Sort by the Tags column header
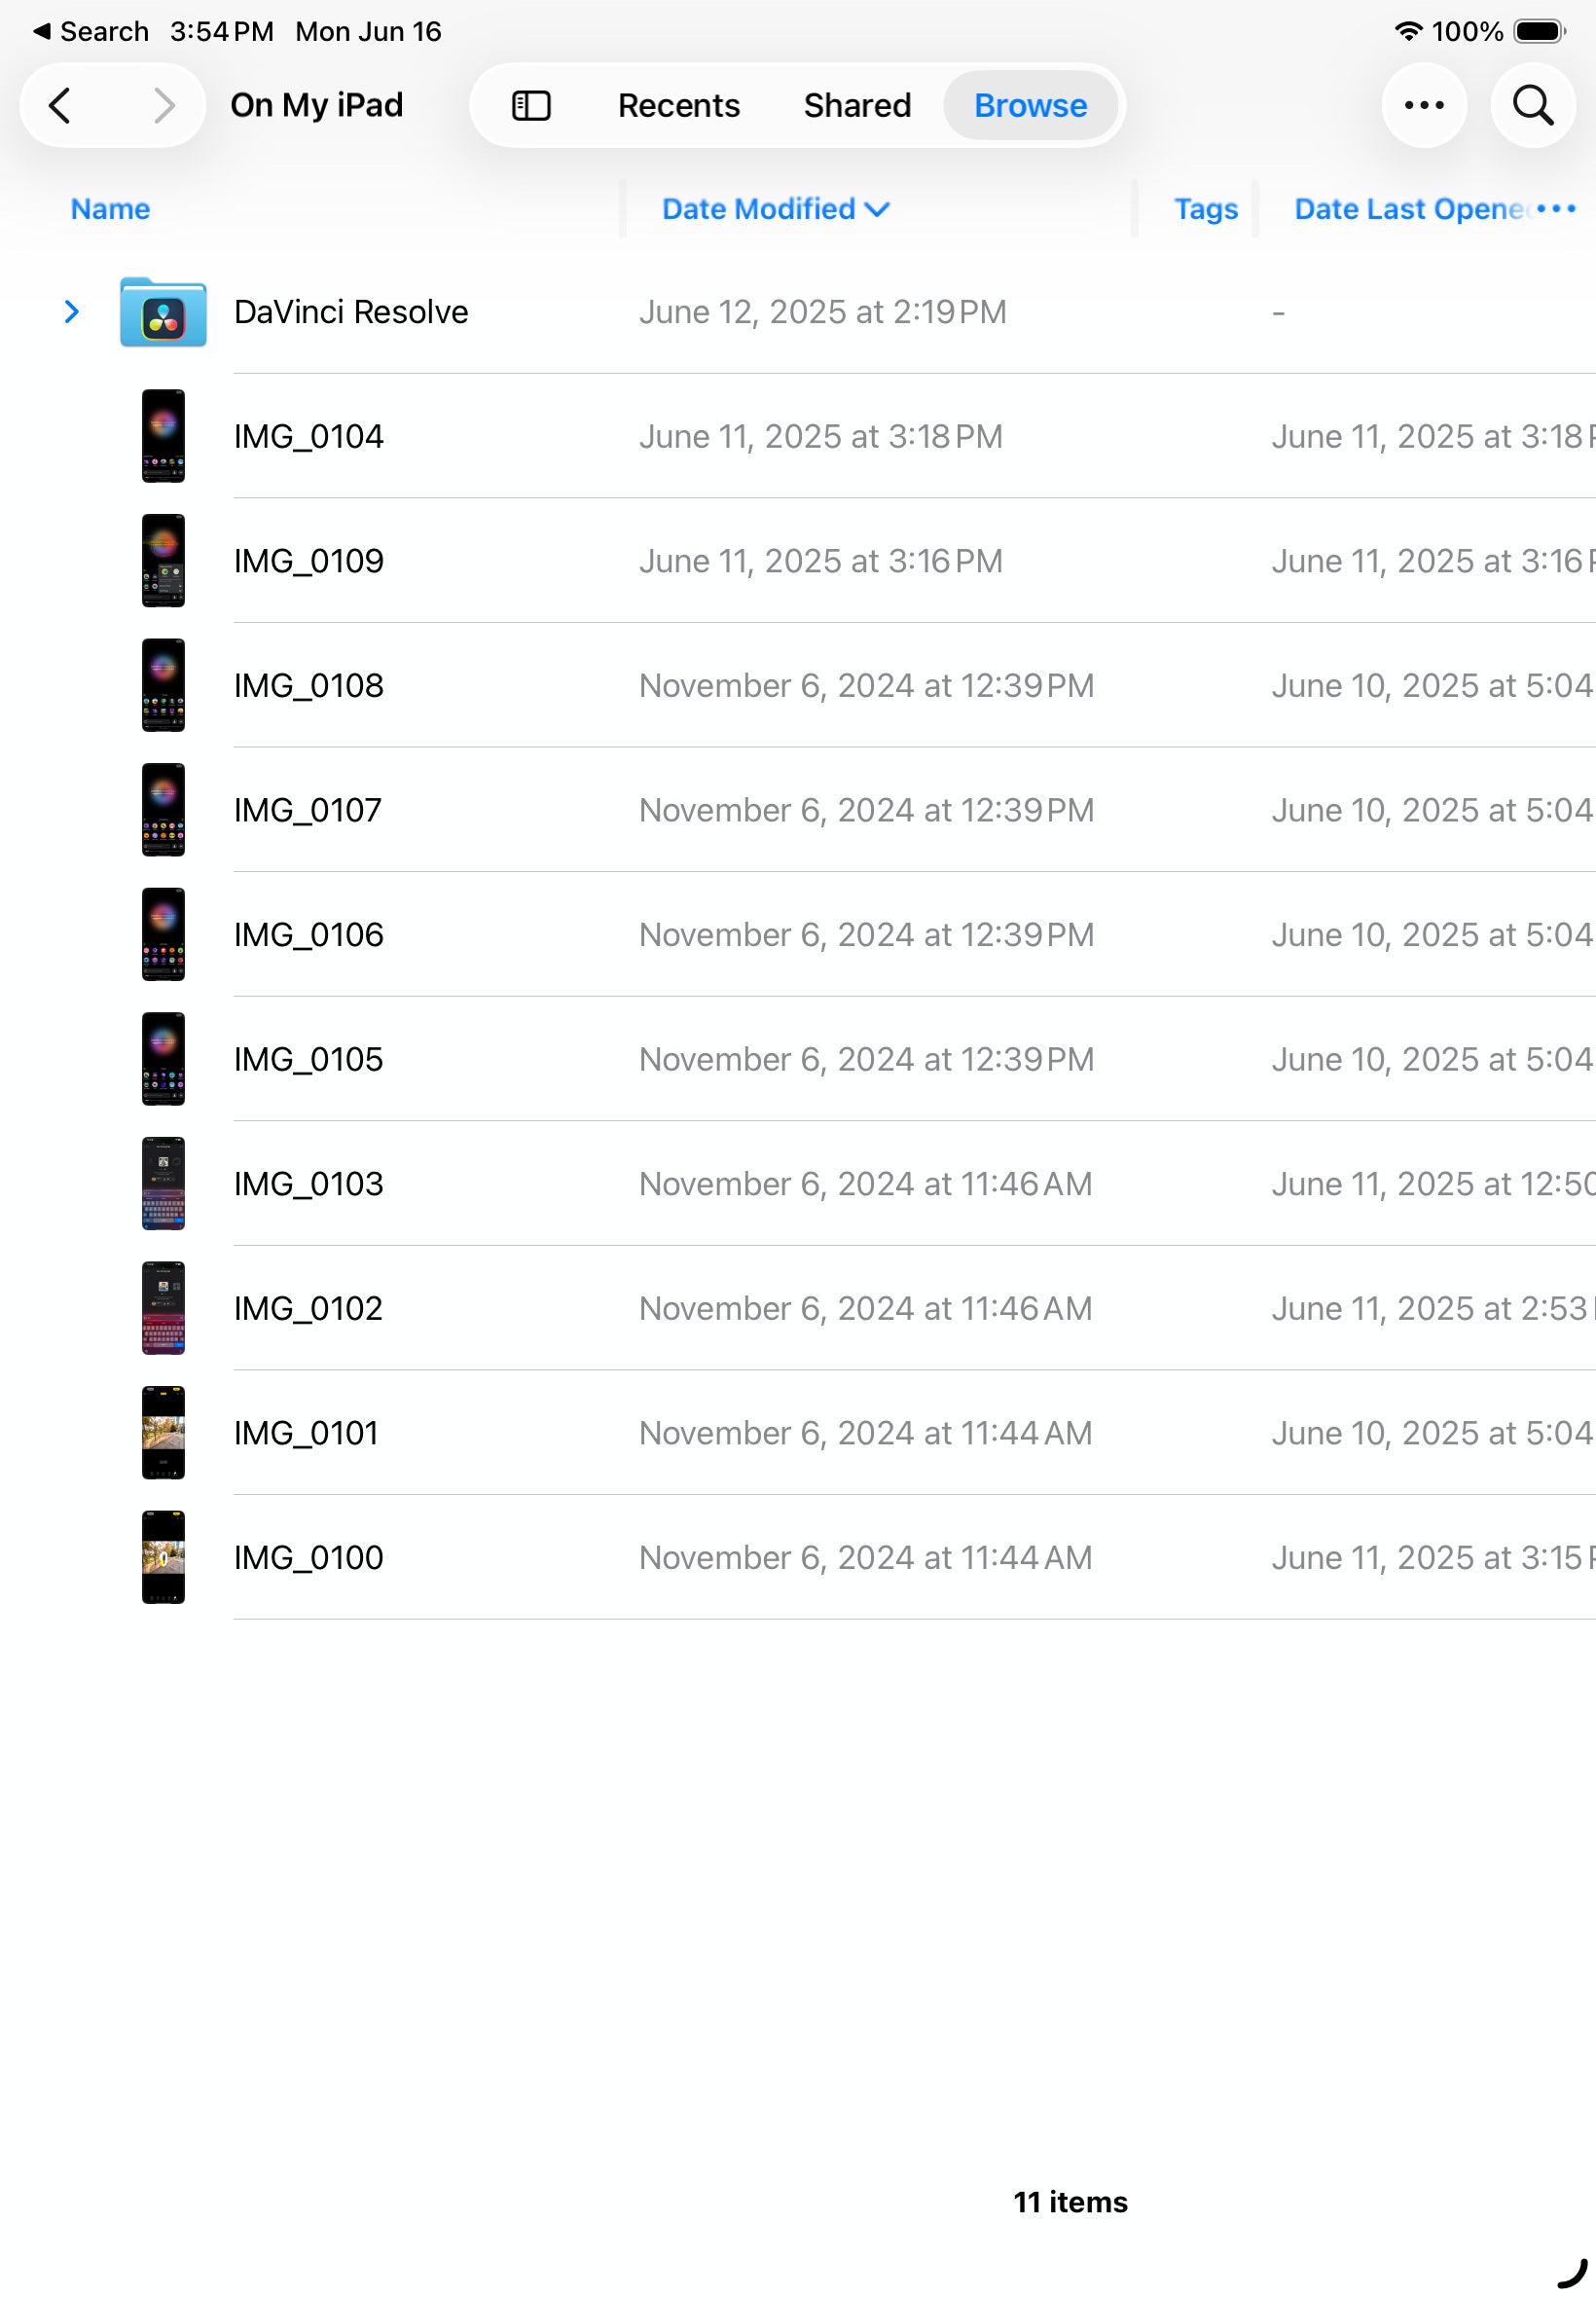Viewport: 1596px width, 2297px height. point(1205,209)
